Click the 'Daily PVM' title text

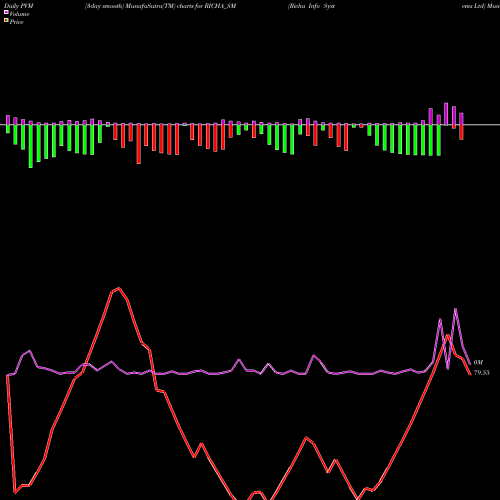19,6
